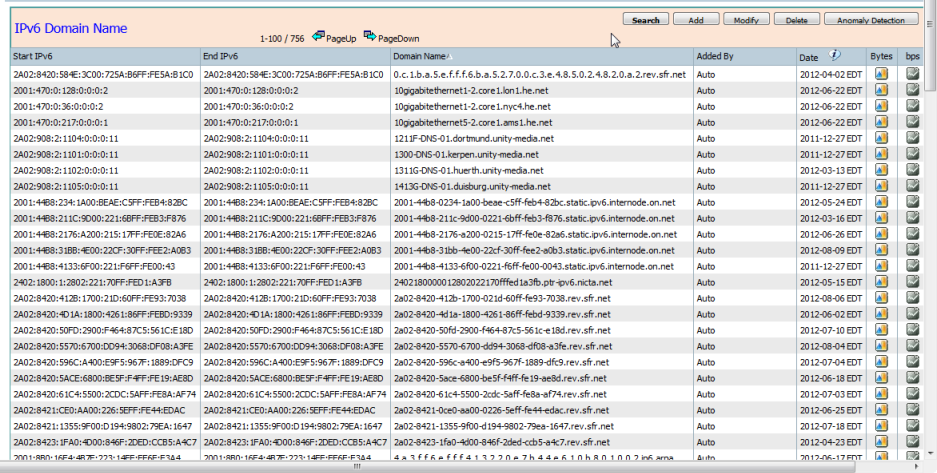
Task: Open bps chart for ptr-ipv6.nicta.net row
Action: click(x=912, y=282)
